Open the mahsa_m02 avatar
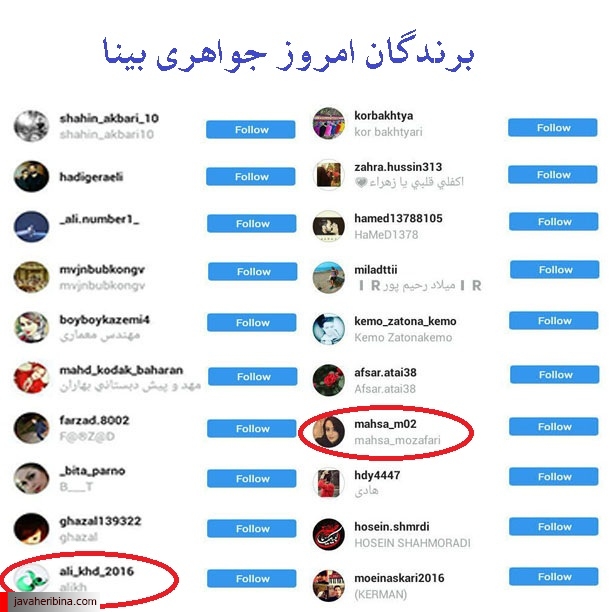 [329, 432]
